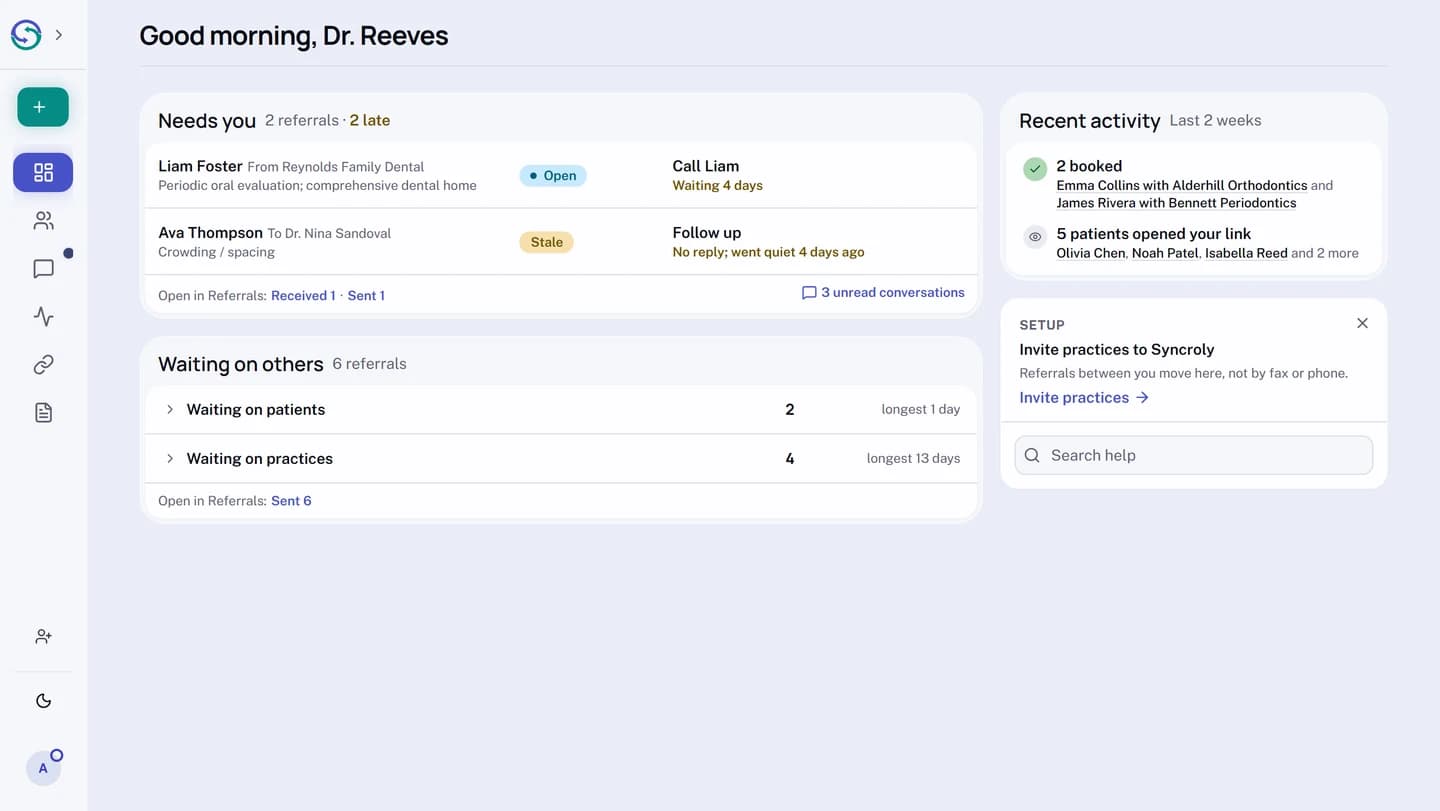Click the magnifier icon in Search help
Viewport: 1440px width, 811px height.
[1033, 455]
